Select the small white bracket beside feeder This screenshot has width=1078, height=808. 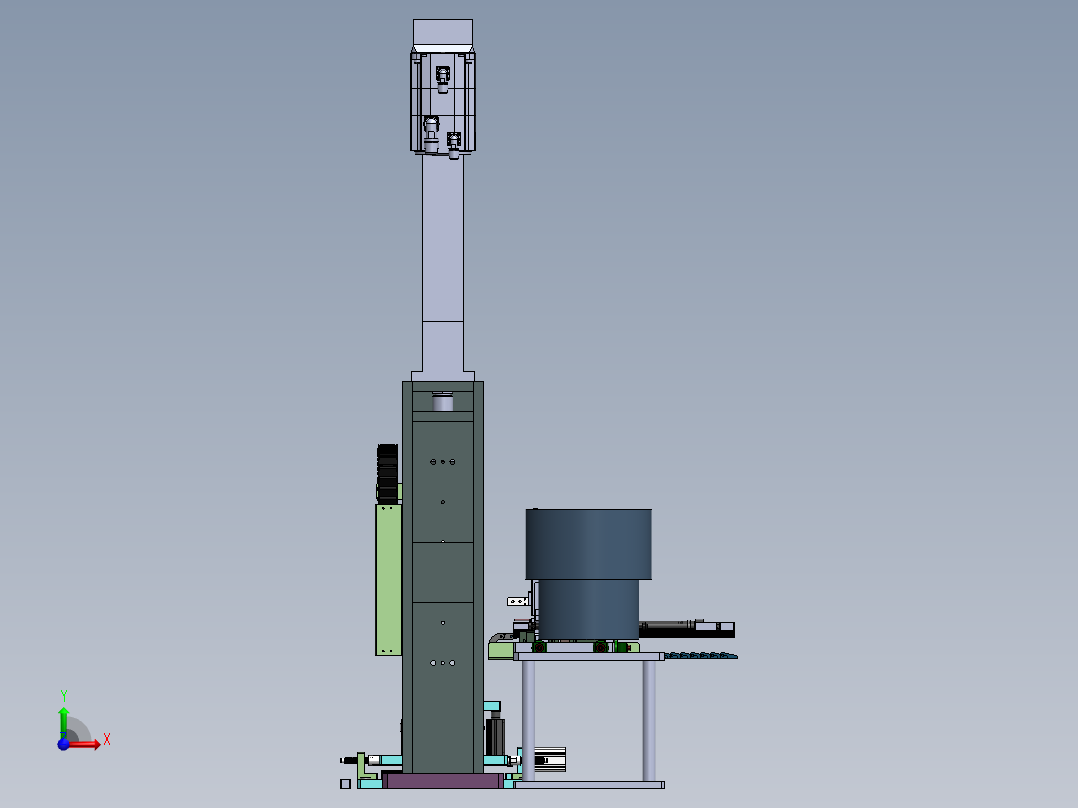pos(518,602)
